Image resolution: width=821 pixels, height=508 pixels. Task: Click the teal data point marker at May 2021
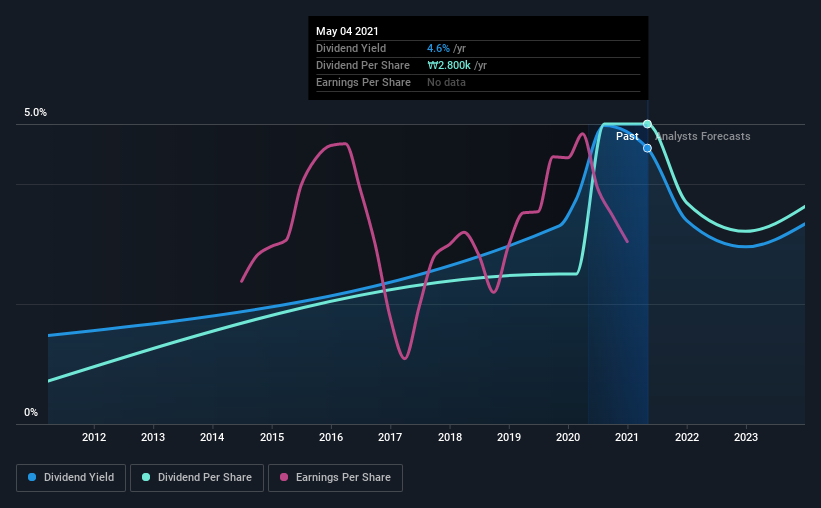tap(648, 124)
